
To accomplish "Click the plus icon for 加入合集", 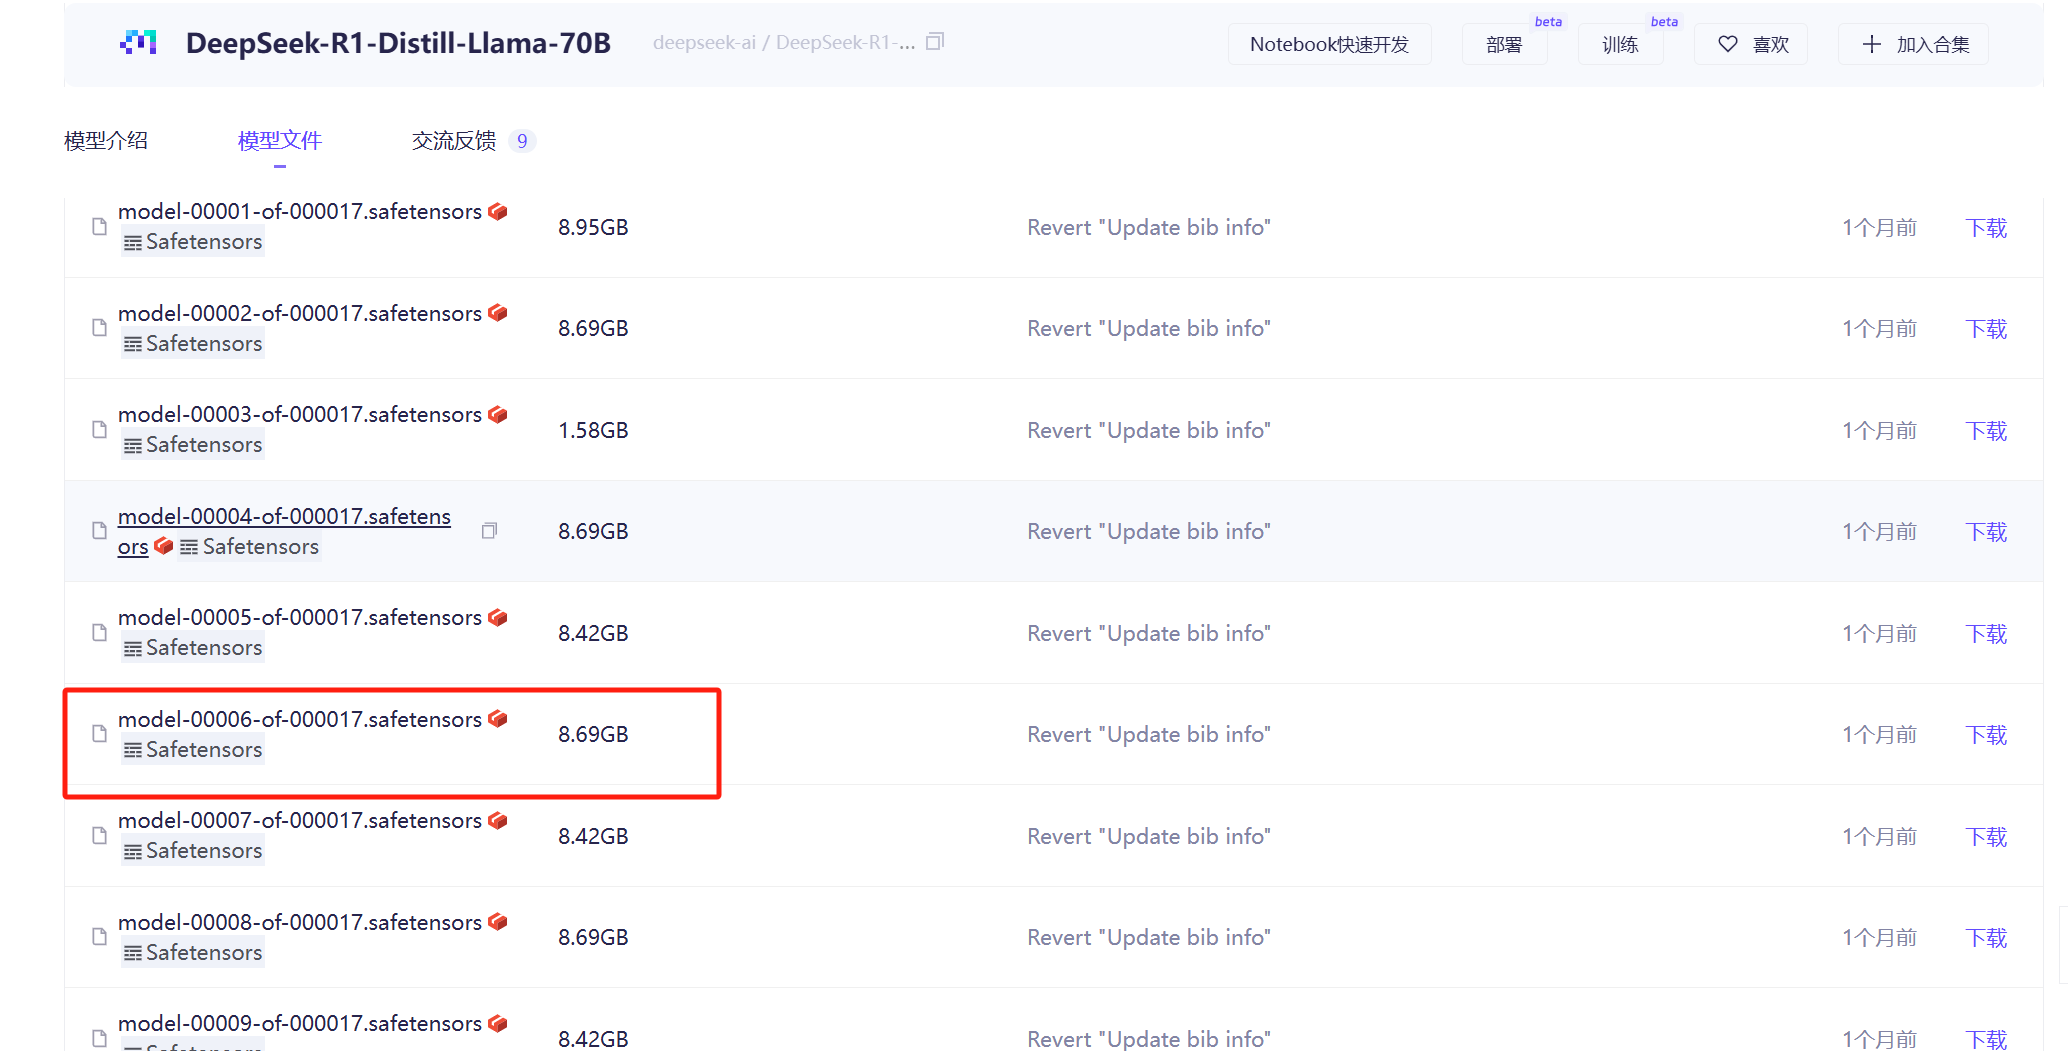I will [x=1872, y=44].
